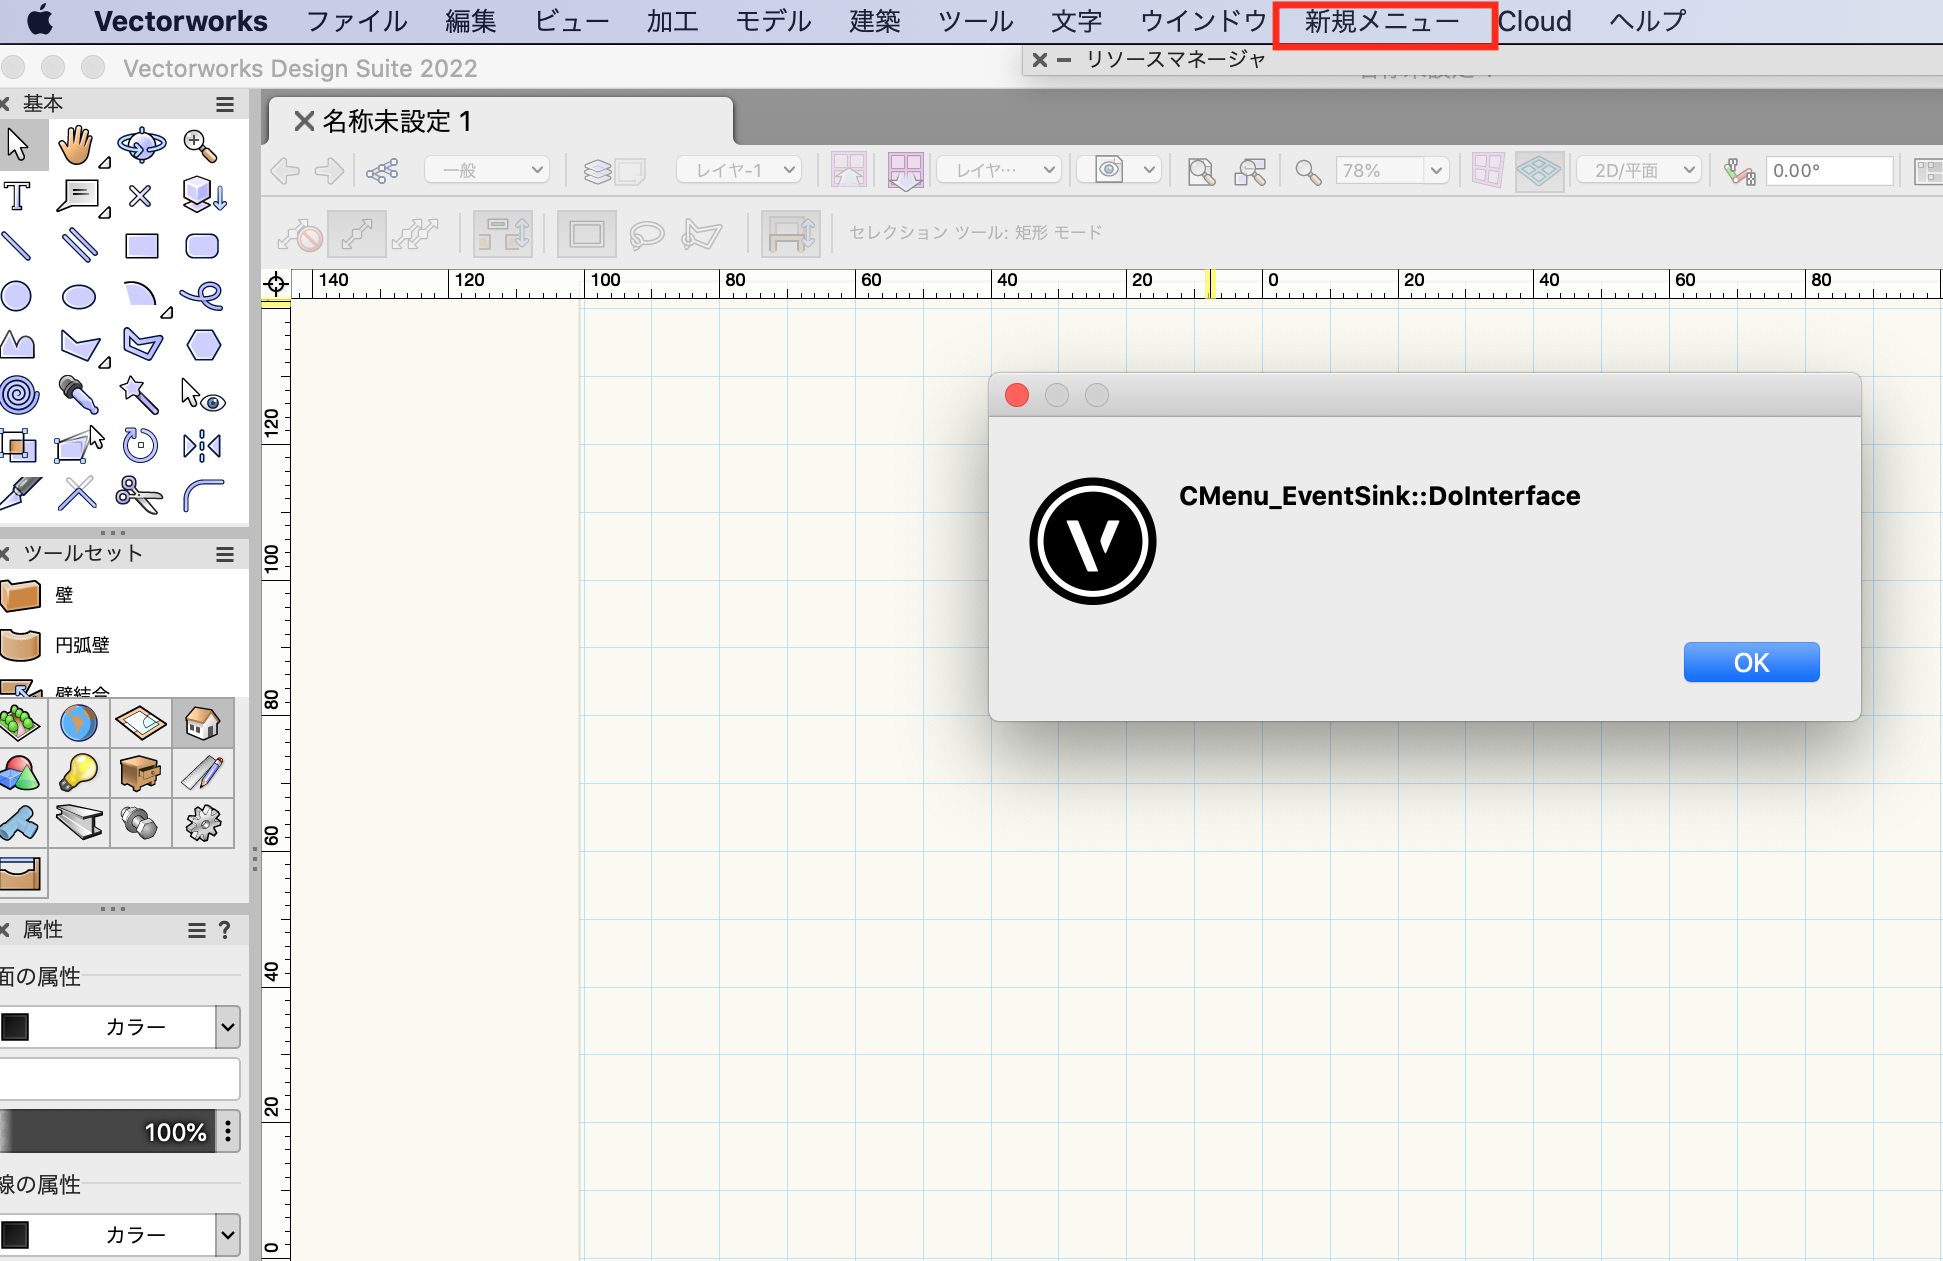Toggle rectangular marquee selection mode
The width and height of the screenshot is (1943, 1261).
pos(586,235)
